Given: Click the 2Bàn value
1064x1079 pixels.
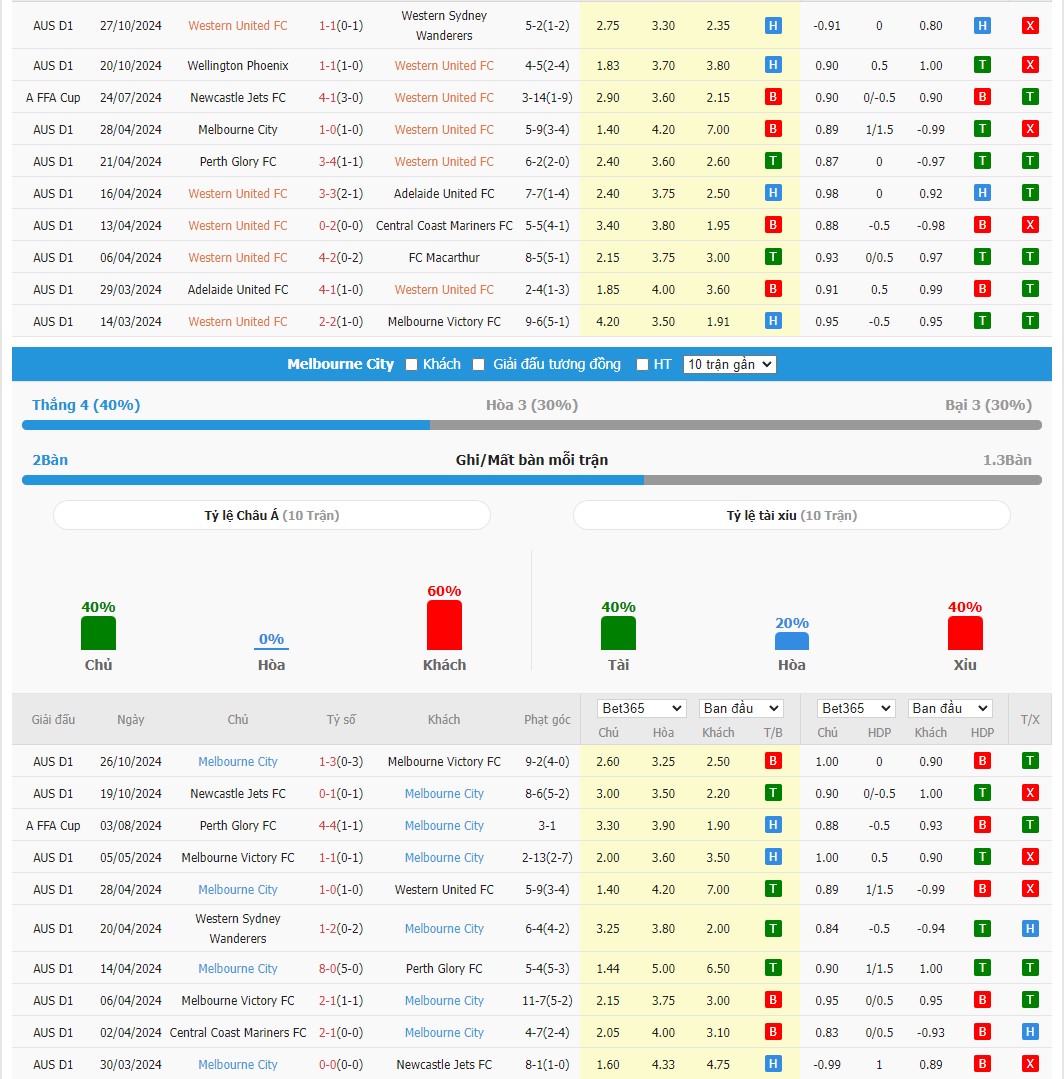Looking at the screenshot, I should tap(50, 460).
